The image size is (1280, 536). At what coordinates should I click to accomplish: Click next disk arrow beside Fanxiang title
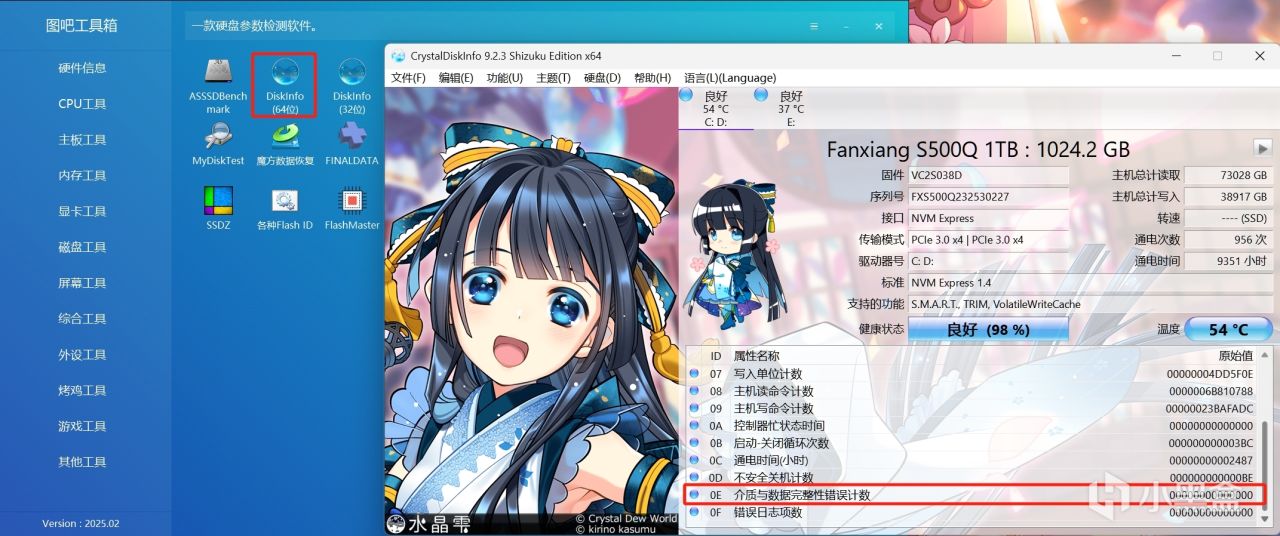coord(1263,148)
